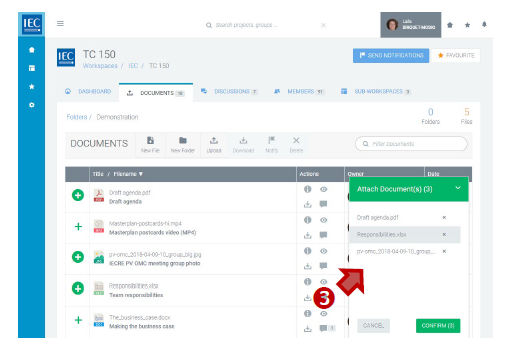
Task: Click the Workspaces breadcrumb link
Action: (x=100, y=66)
